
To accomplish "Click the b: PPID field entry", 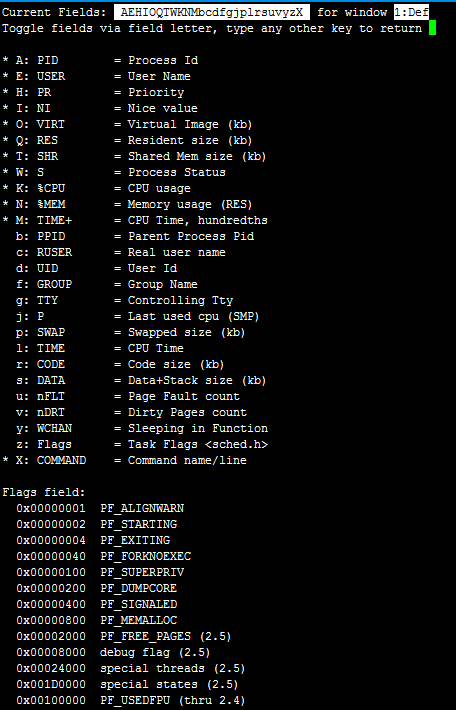I will click(135, 236).
